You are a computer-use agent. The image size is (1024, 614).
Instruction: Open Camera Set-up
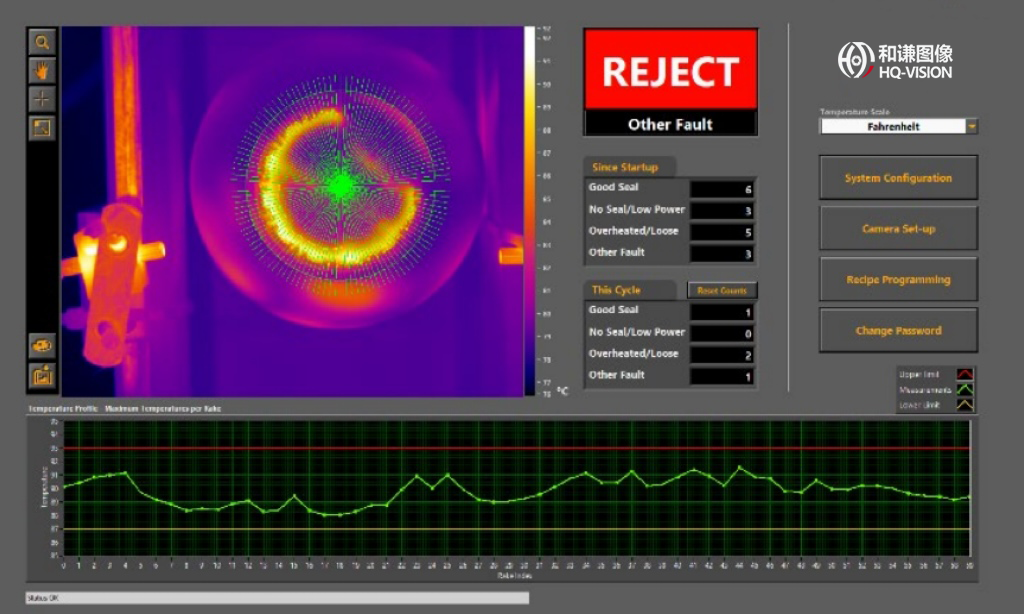pos(898,229)
